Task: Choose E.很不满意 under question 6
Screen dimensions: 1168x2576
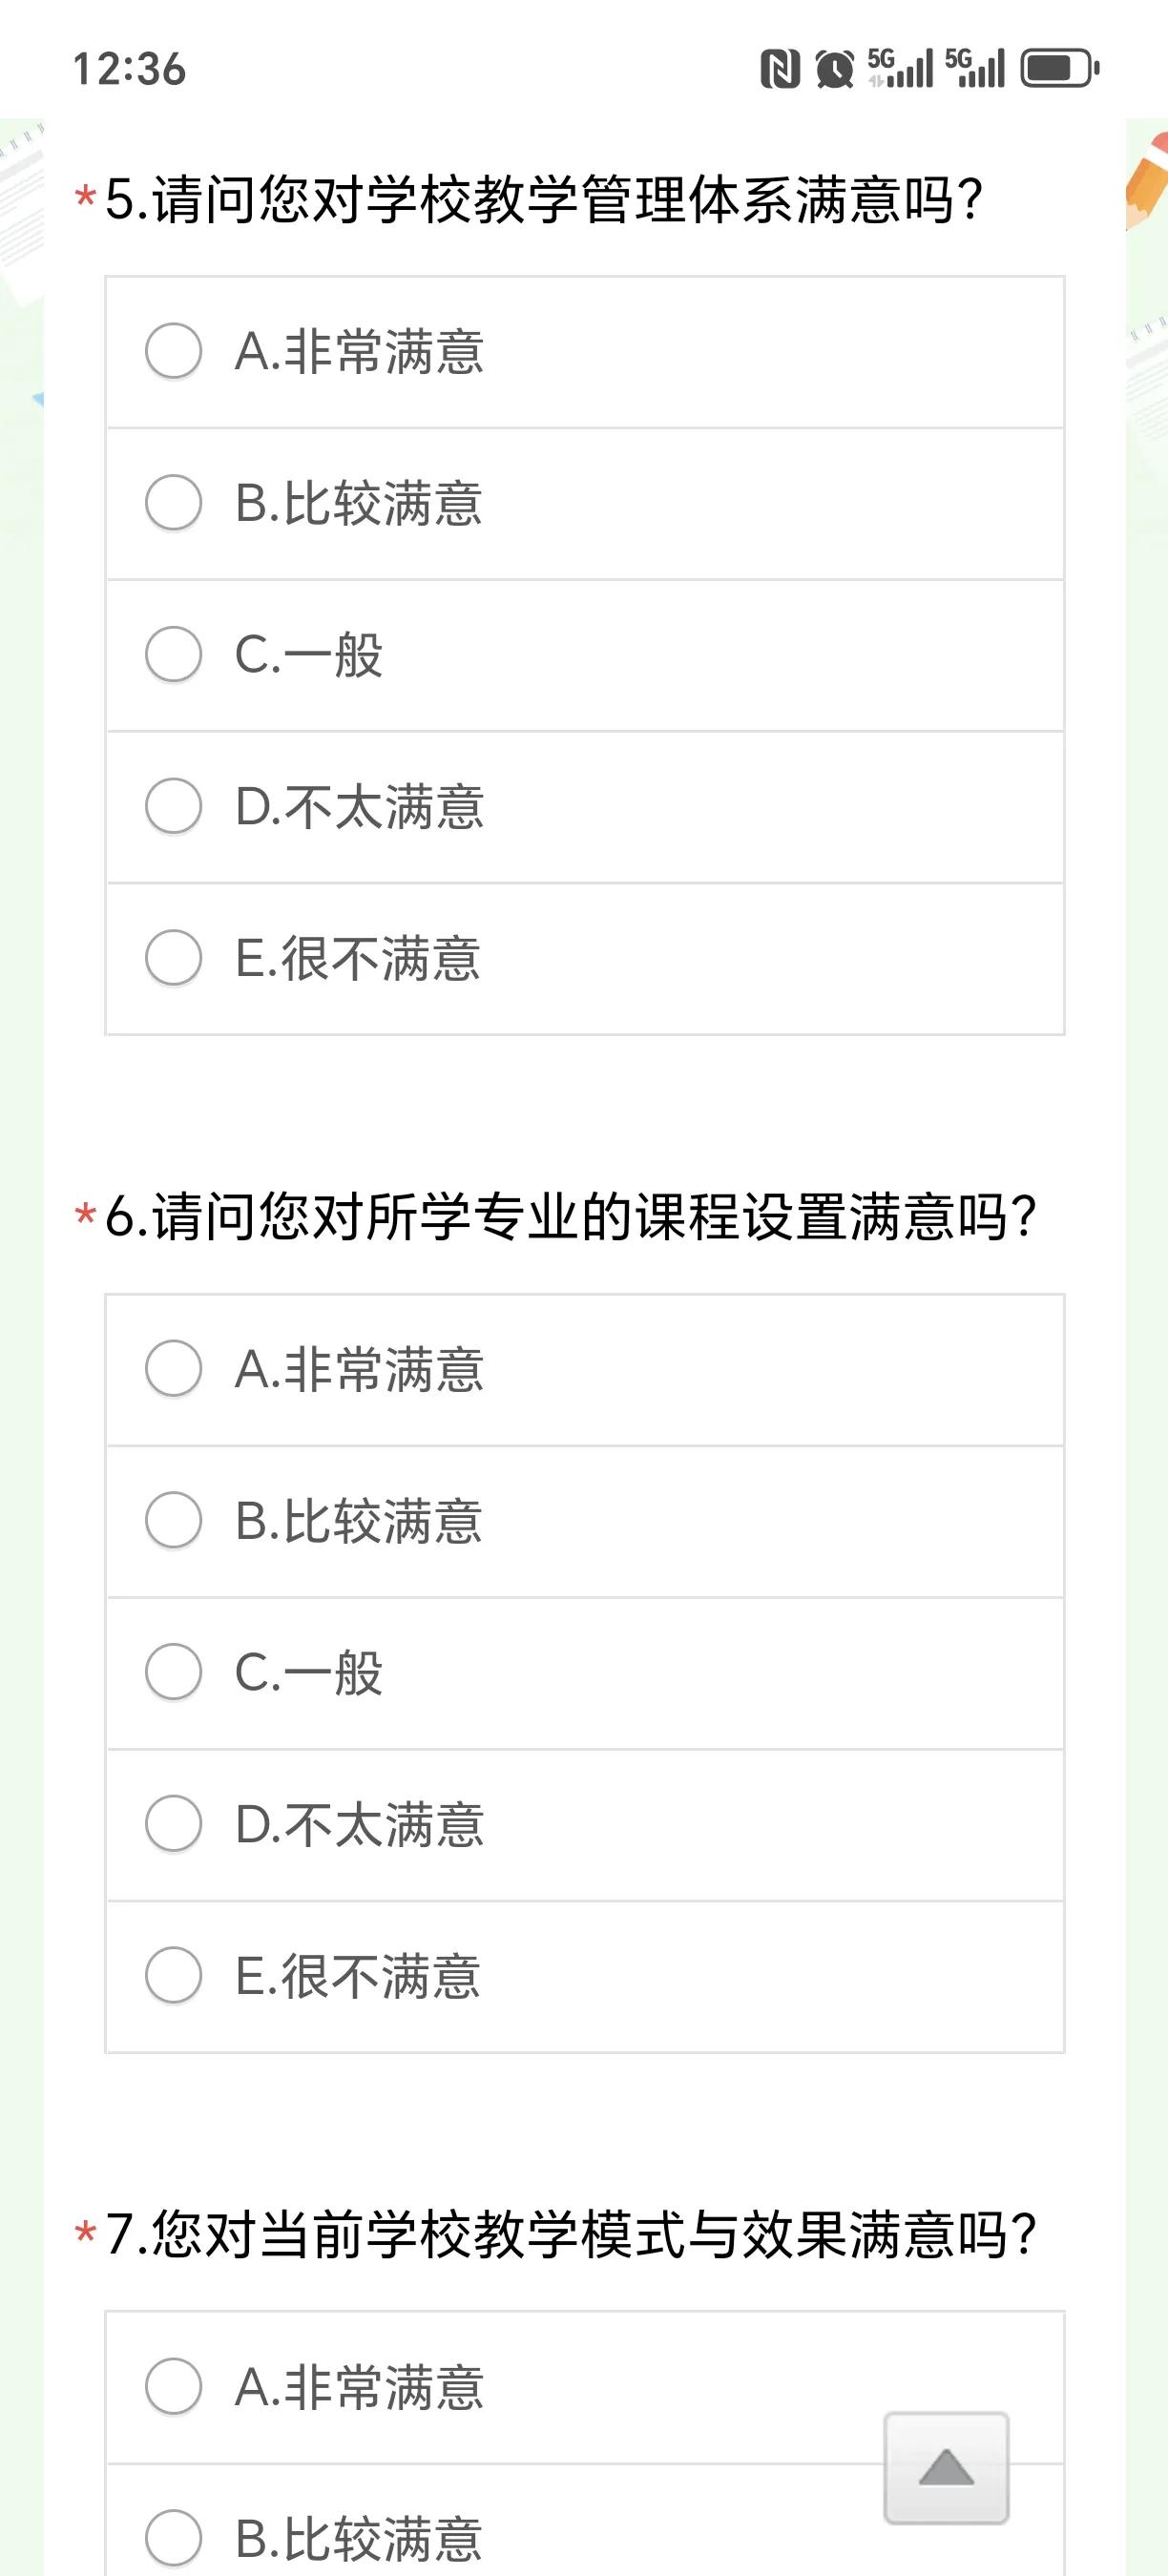Action: (x=585, y=1977)
